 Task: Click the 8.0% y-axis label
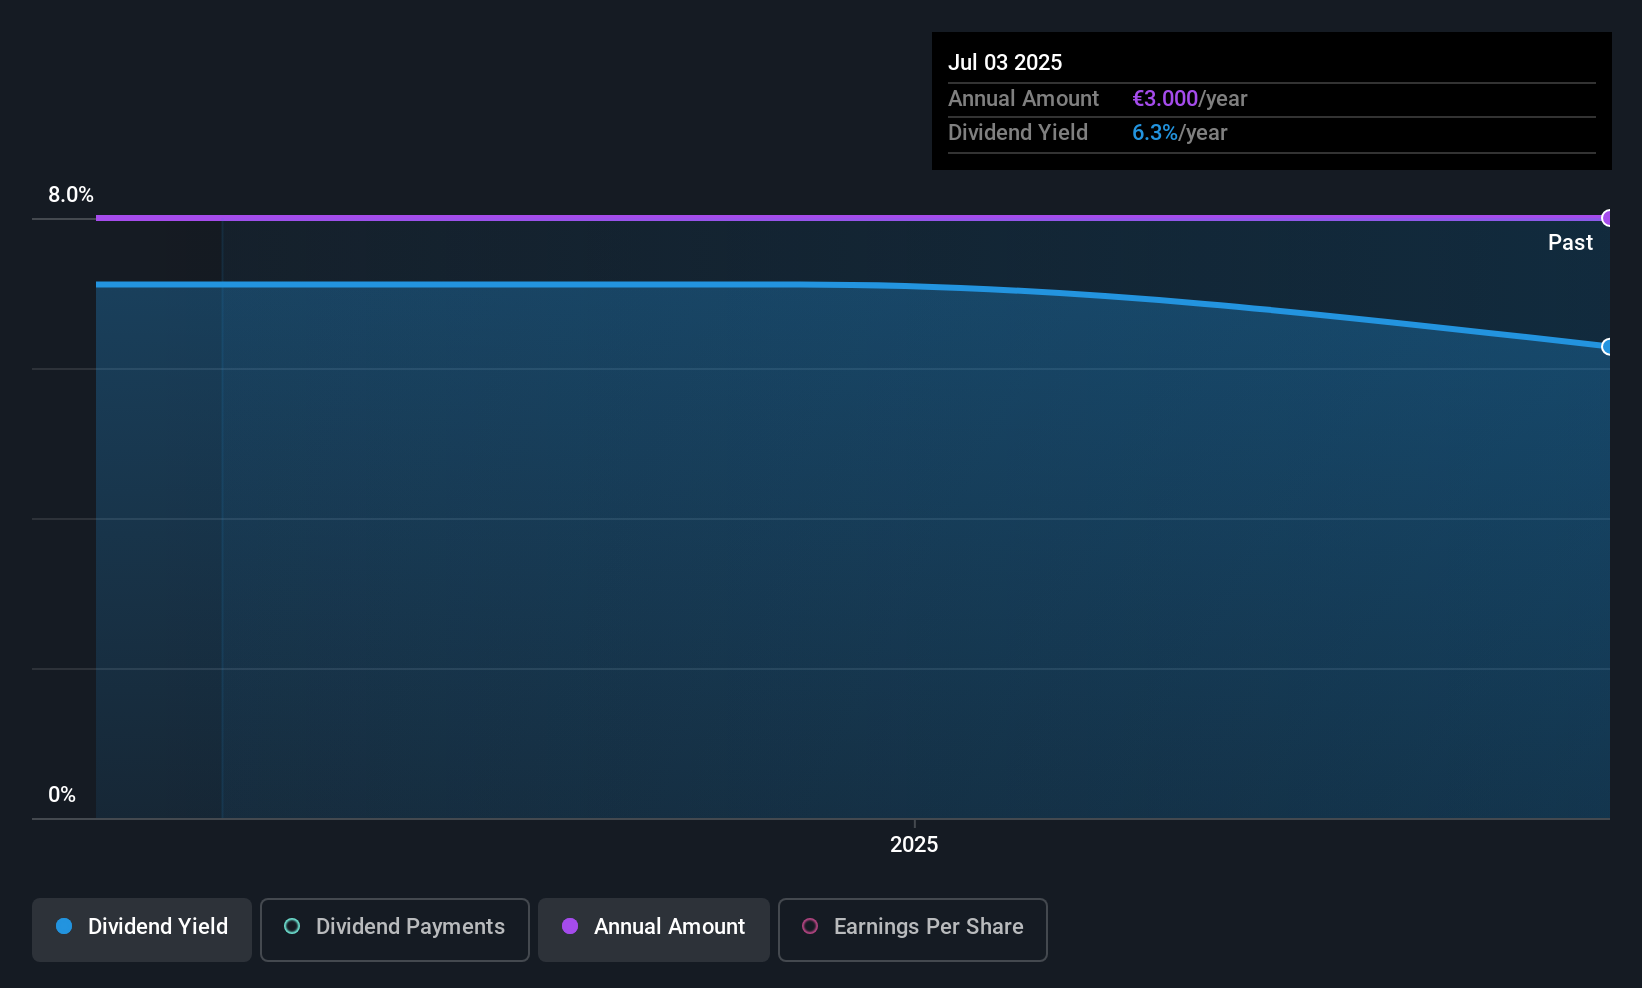pyautogui.click(x=71, y=195)
